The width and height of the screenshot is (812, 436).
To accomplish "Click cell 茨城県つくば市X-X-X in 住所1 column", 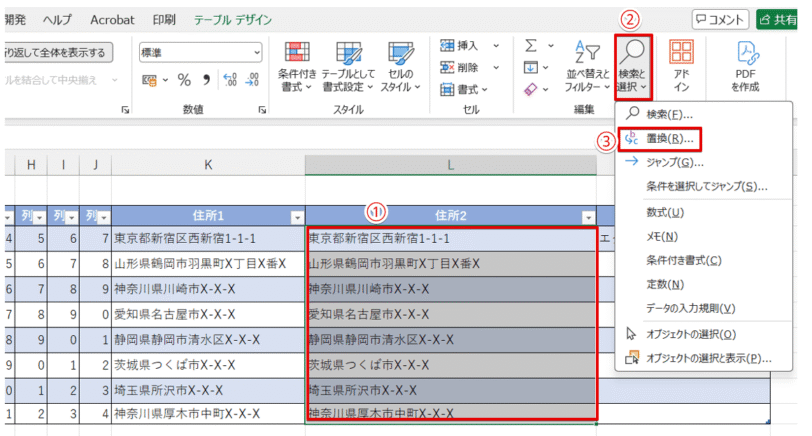I will [x=208, y=365].
